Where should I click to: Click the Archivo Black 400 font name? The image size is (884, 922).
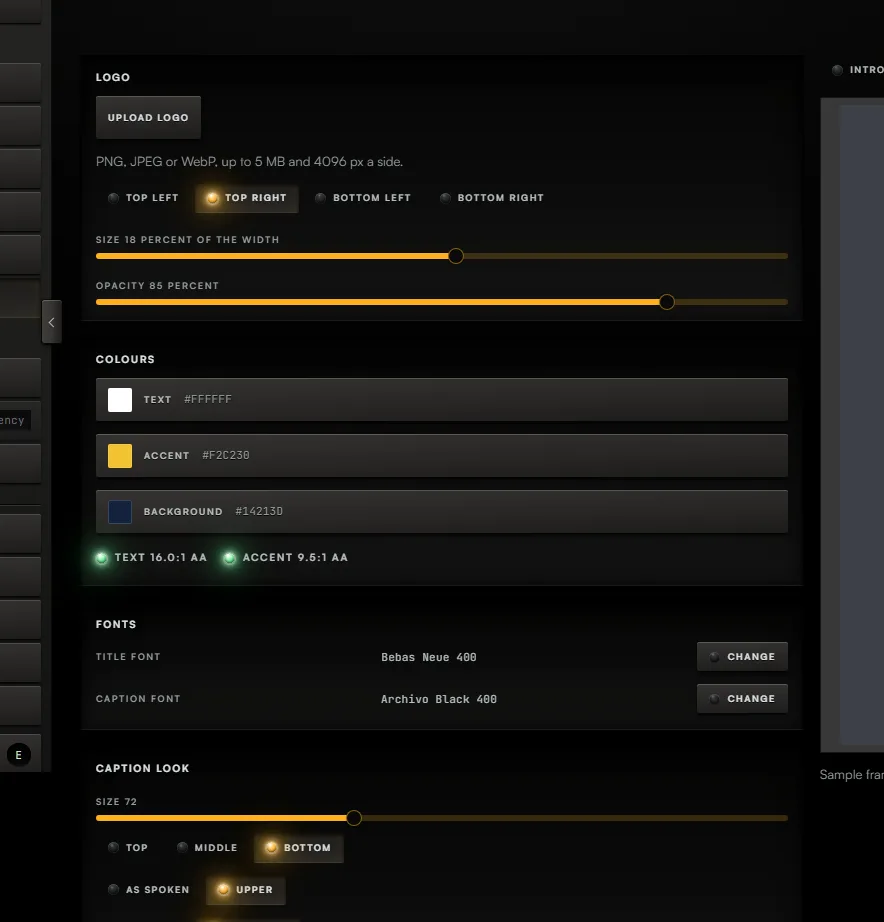439,699
